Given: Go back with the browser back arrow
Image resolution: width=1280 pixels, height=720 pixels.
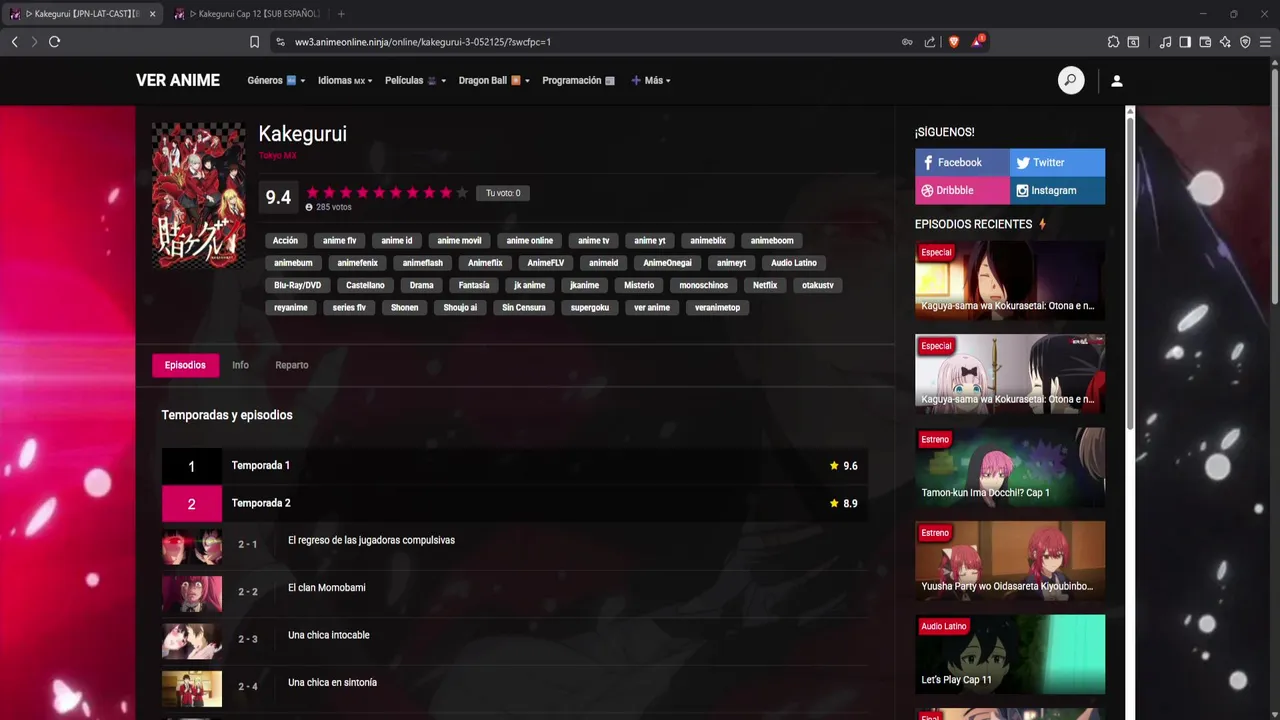Looking at the screenshot, I should point(15,42).
